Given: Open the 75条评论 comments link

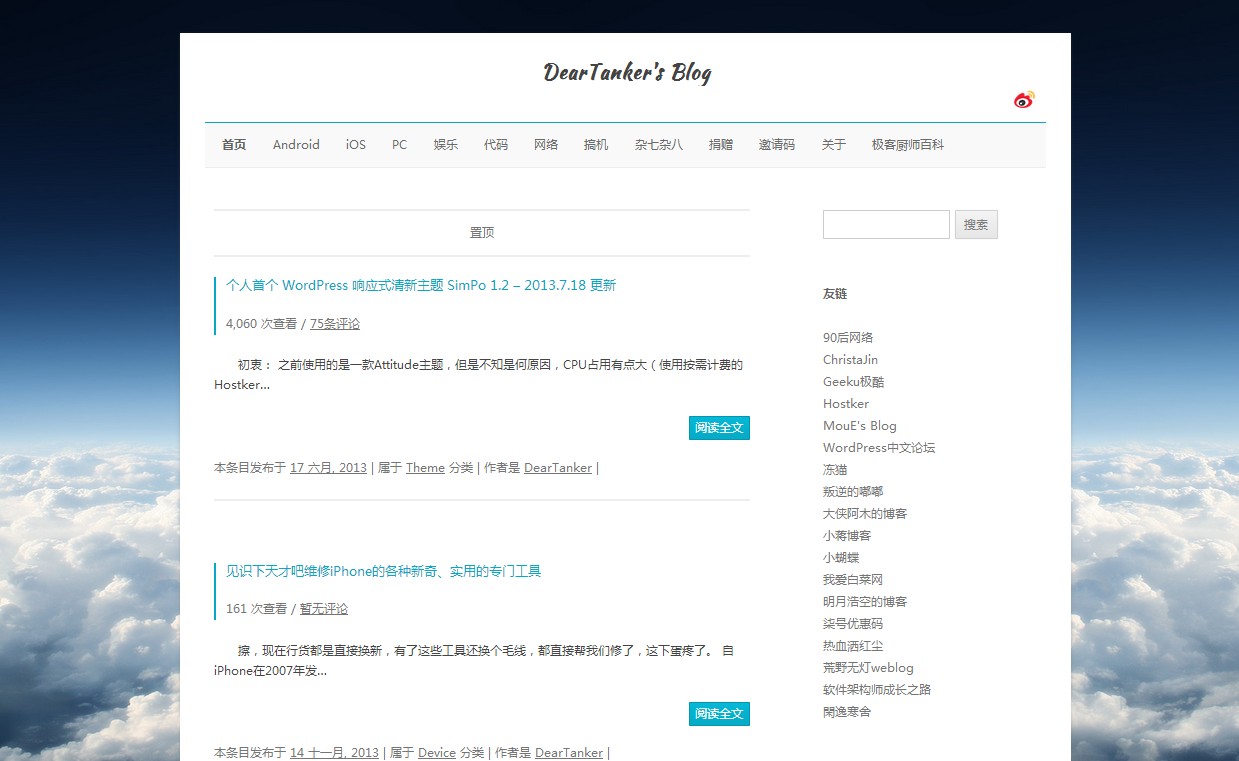Looking at the screenshot, I should [335, 324].
